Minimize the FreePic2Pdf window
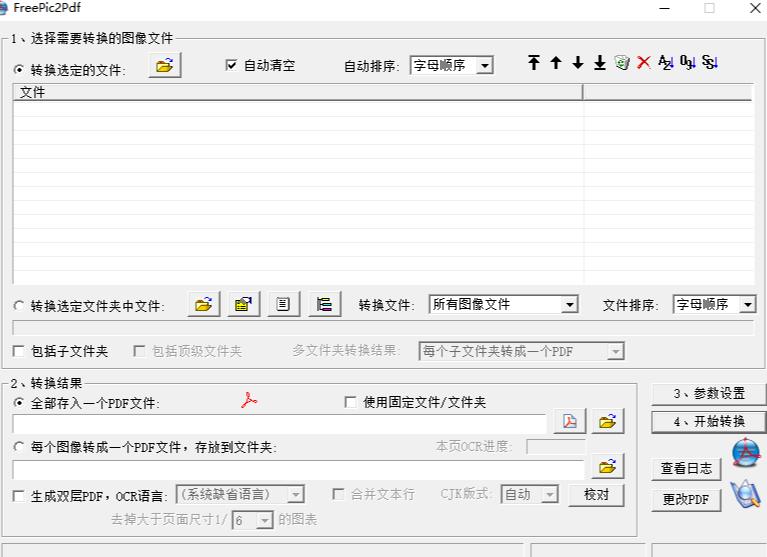Viewport: 767px width, 557px height. pyautogui.click(x=664, y=8)
